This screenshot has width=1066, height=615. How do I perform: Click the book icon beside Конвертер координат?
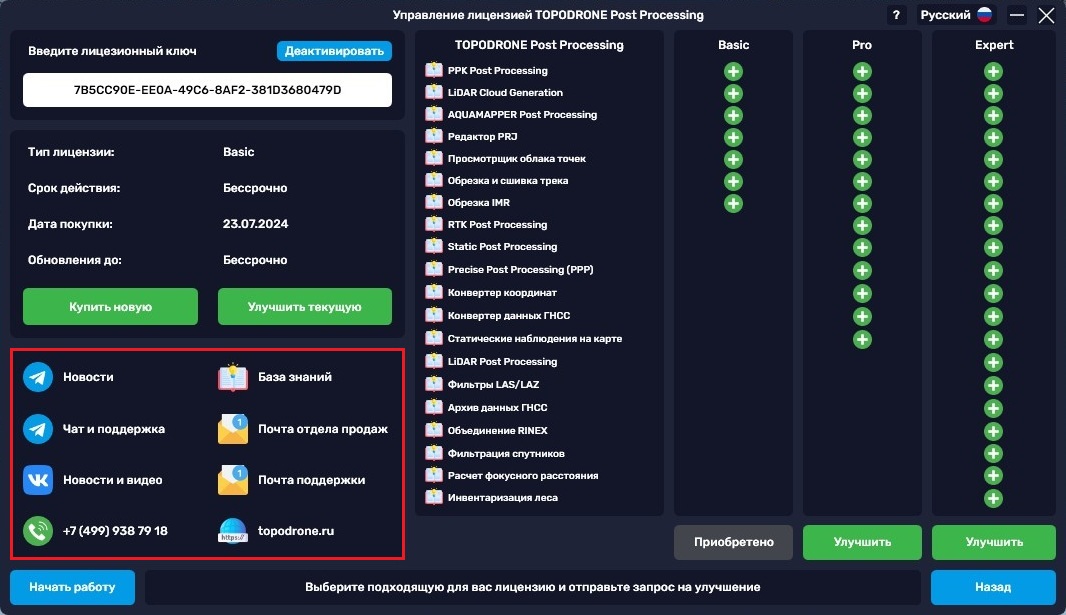tap(434, 292)
